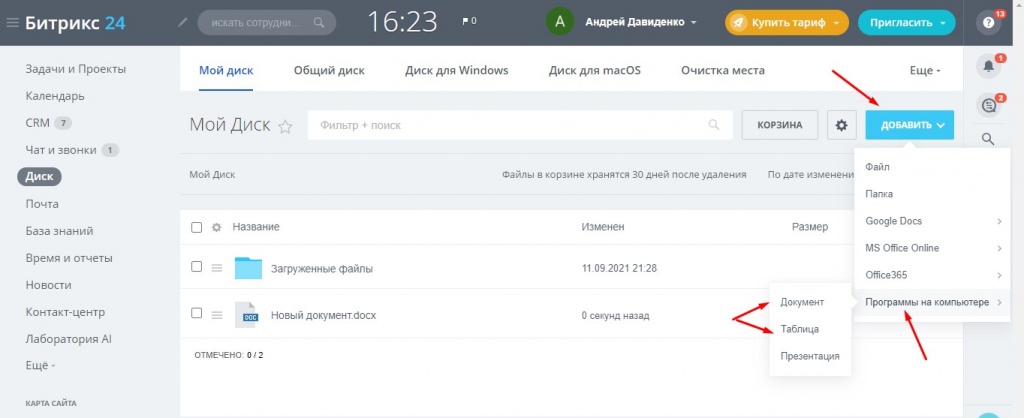Open the Новый документ.docx file name

[x=323, y=315]
